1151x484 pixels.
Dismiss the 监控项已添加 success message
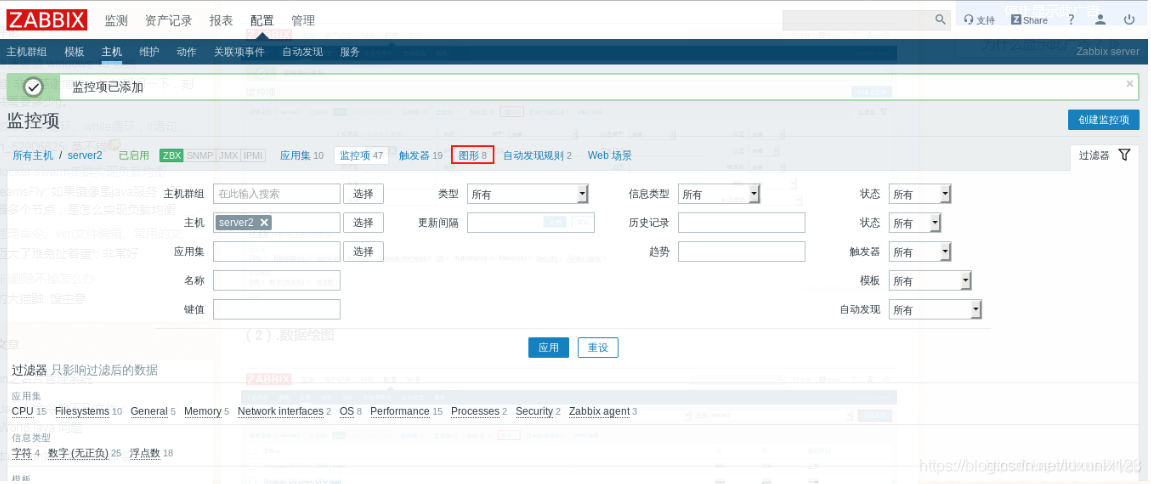click(x=1130, y=84)
